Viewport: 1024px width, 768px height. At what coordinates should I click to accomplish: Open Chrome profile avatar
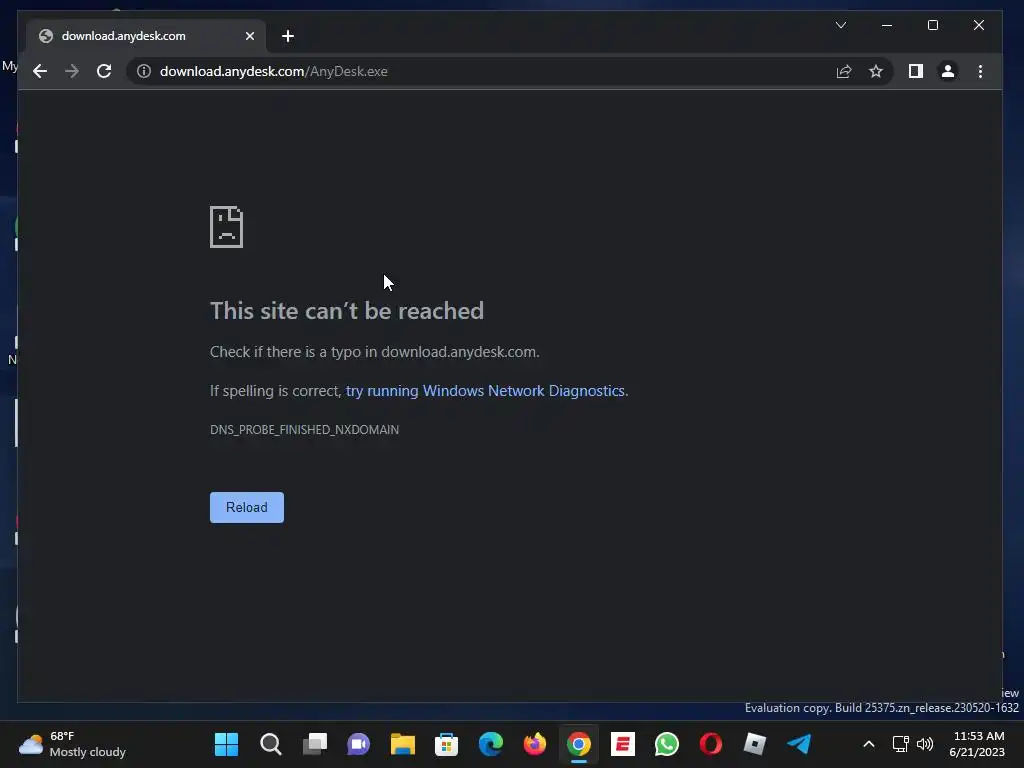(948, 71)
